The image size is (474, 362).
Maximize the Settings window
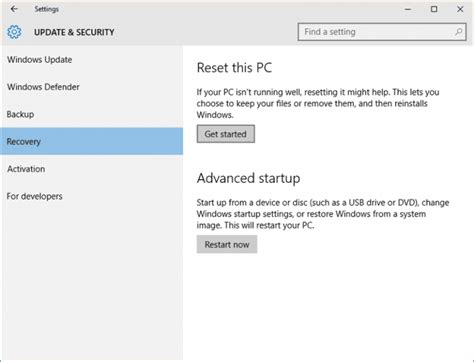tap(434, 9)
